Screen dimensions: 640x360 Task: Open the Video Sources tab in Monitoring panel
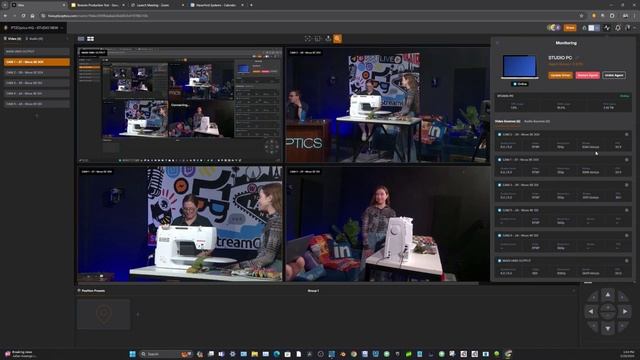(507, 122)
